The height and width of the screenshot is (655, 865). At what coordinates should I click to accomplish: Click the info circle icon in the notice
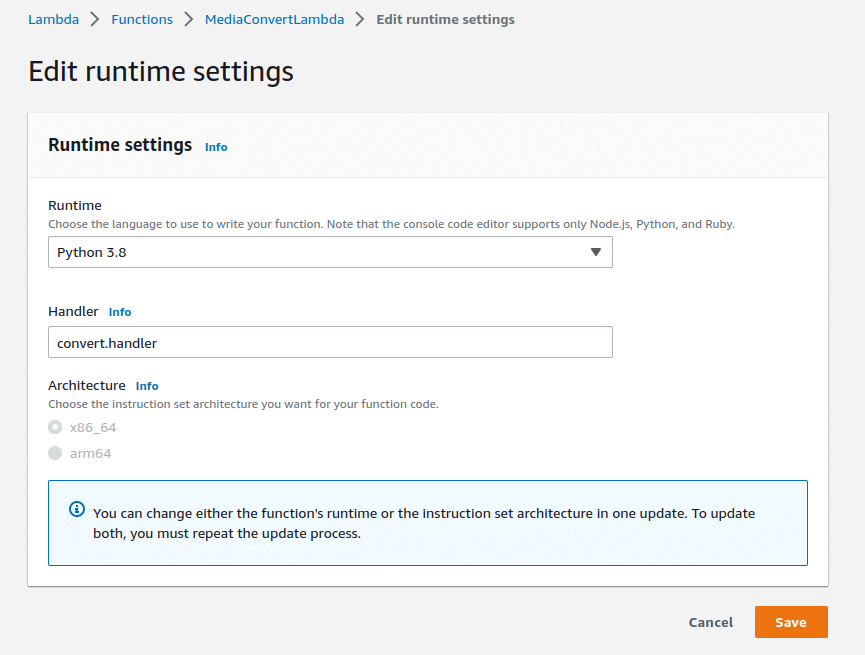pyautogui.click(x=77, y=510)
